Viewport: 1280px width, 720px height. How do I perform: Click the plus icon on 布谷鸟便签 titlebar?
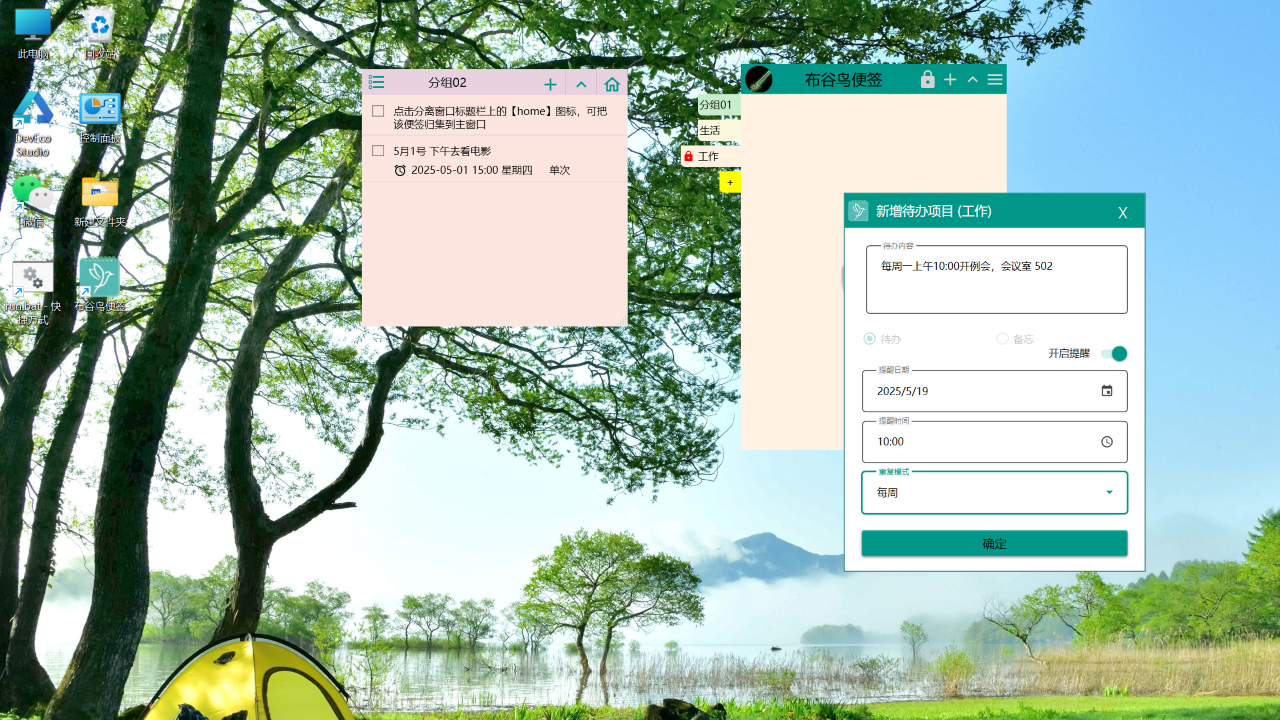click(949, 79)
